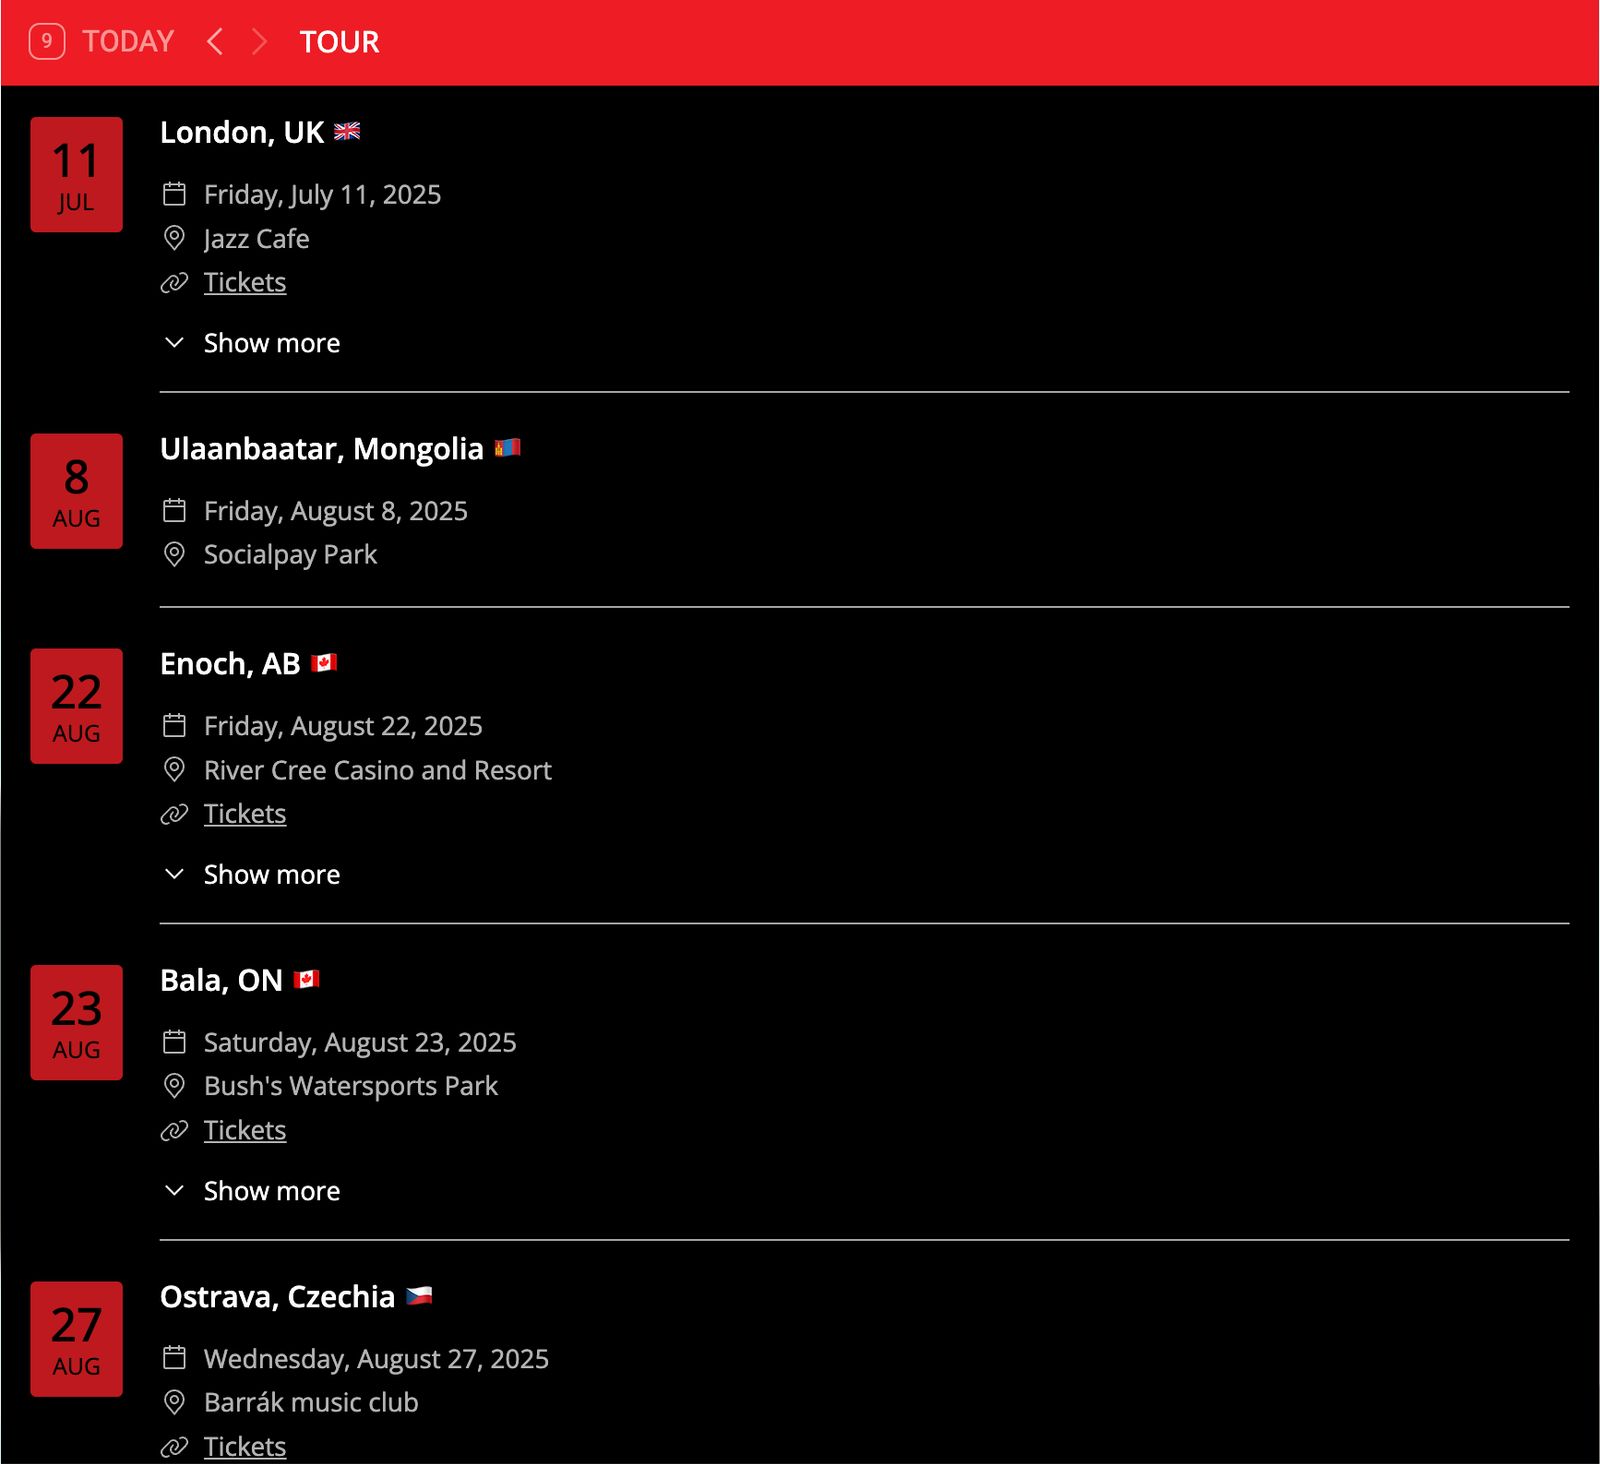The height and width of the screenshot is (1464, 1600).
Task: Click the 8 AUG date badge
Action: point(76,491)
